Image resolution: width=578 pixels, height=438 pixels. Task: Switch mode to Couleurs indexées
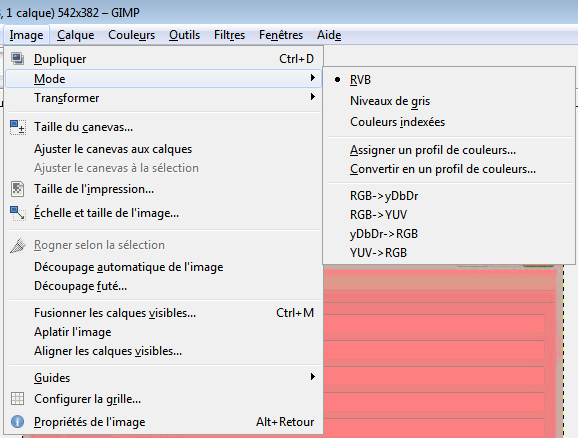pos(397,122)
